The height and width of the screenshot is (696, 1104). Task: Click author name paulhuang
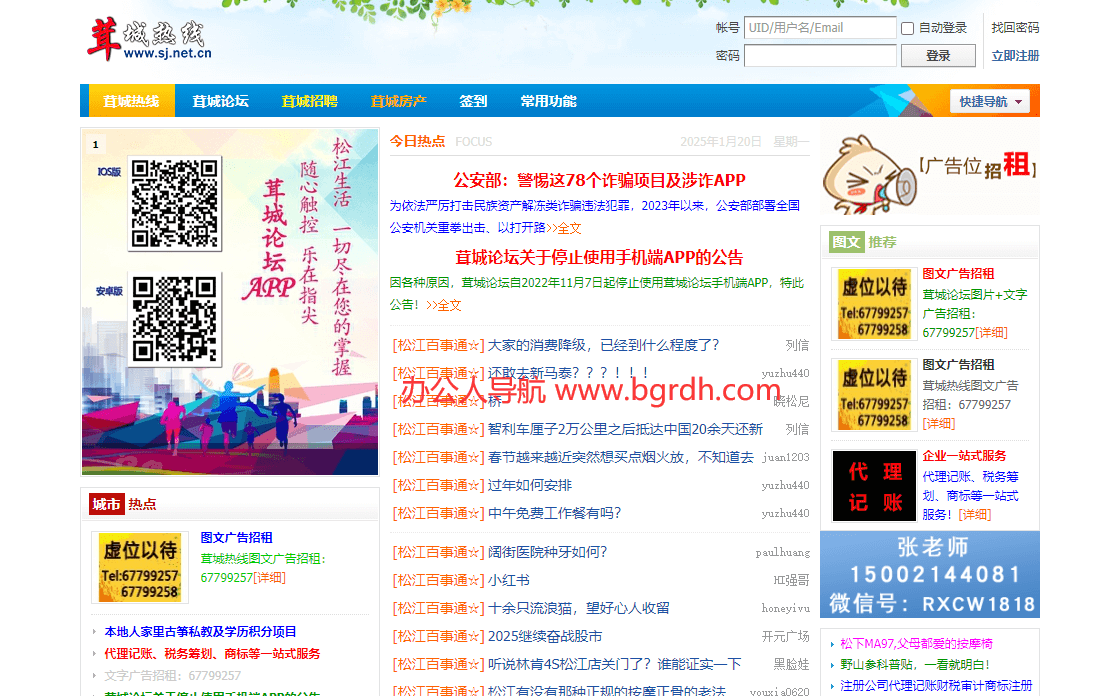pos(782,552)
